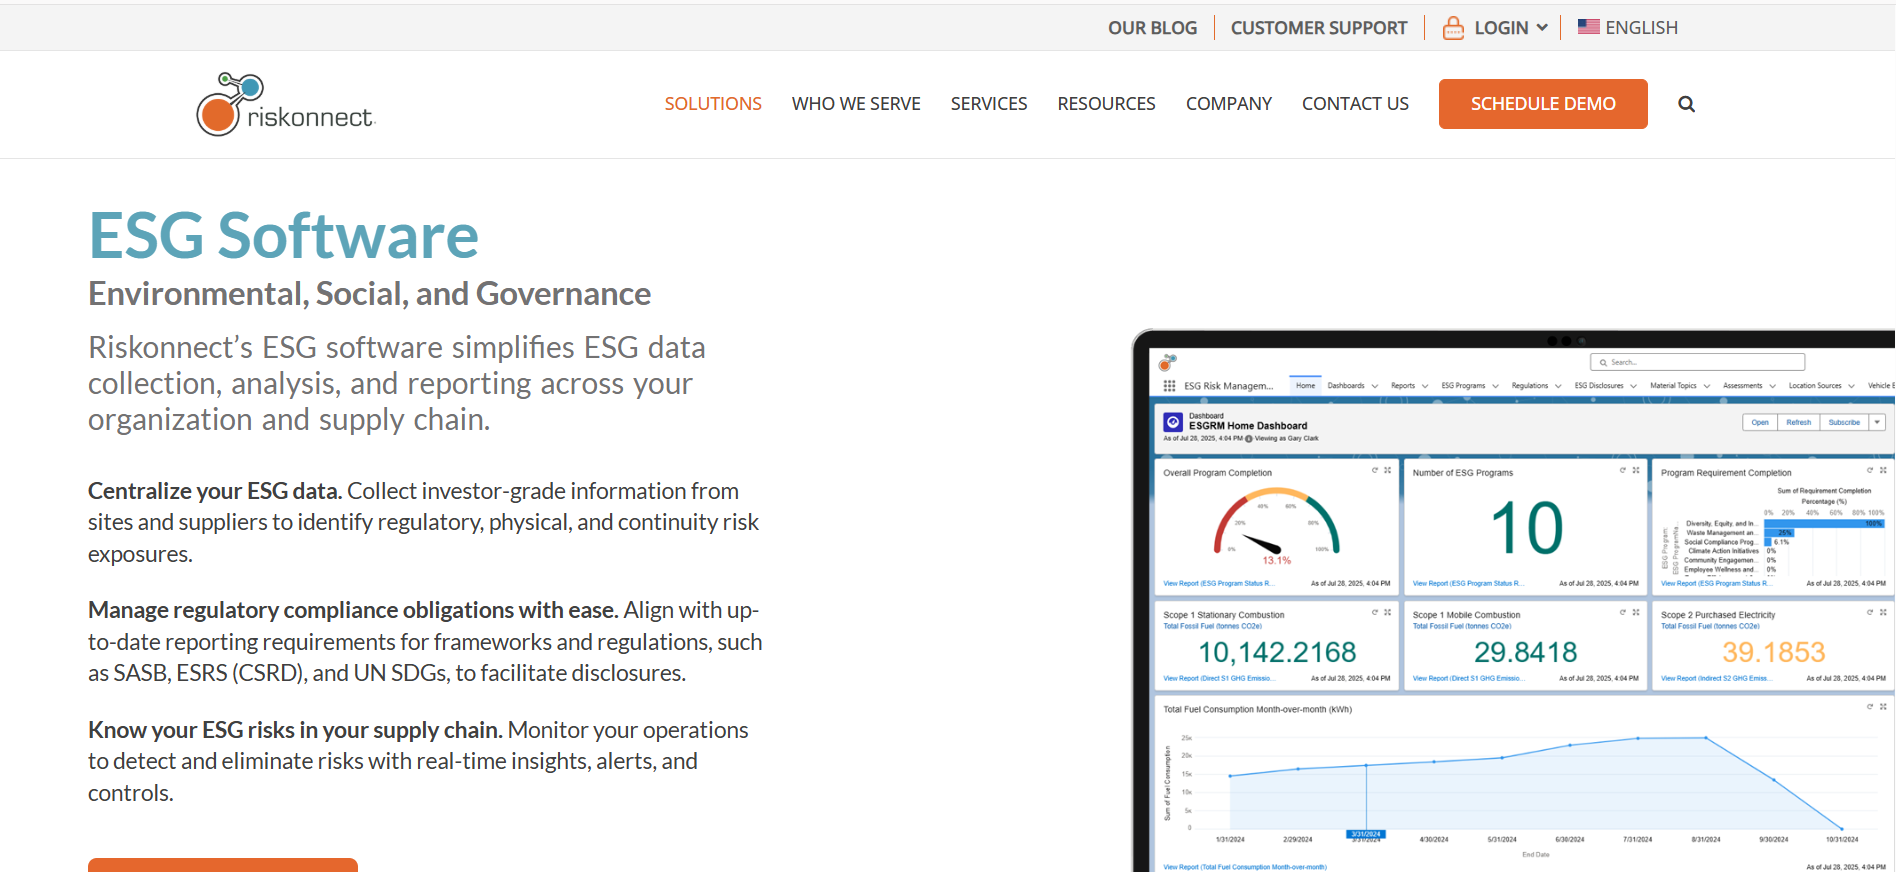Open the Resources menu
The image size is (1896, 872).
(x=1106, y=104)
